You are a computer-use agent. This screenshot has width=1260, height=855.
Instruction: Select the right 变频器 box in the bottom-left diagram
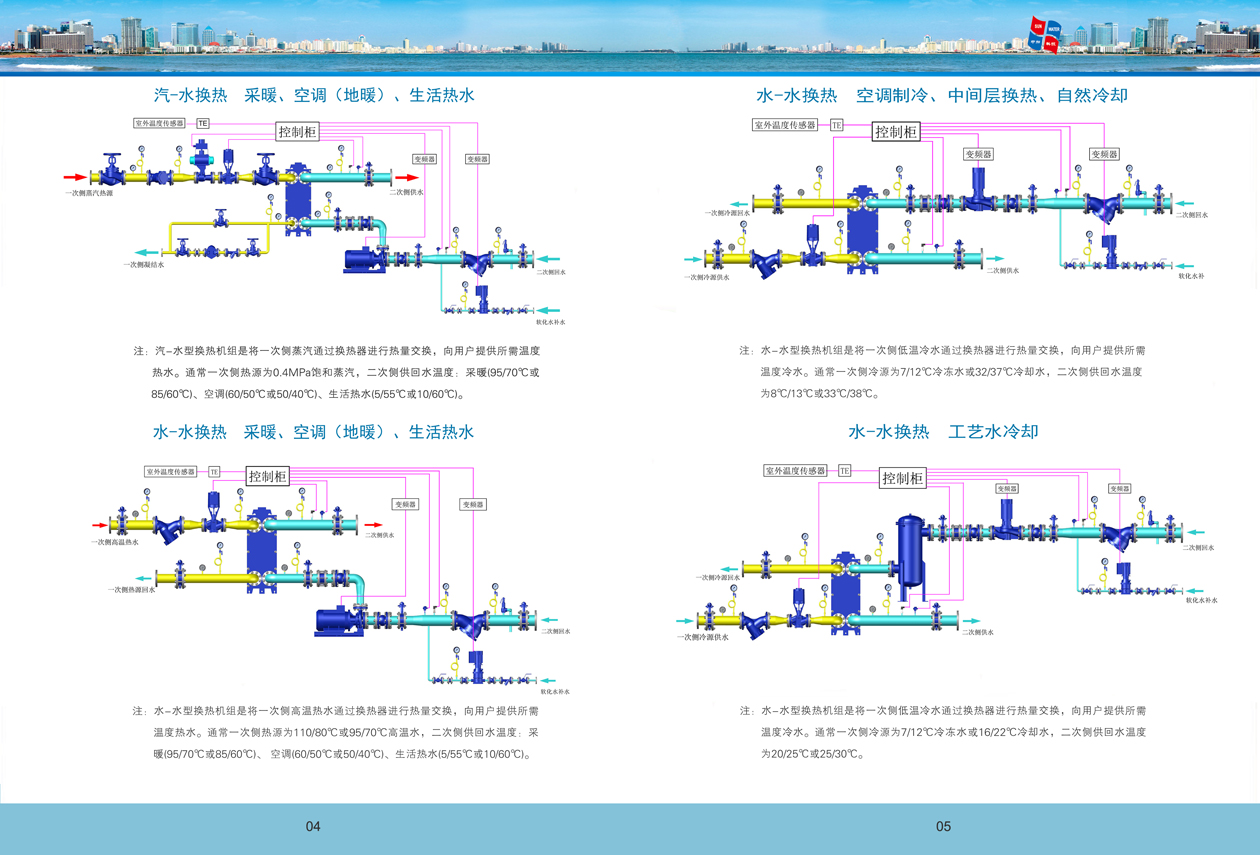point(473,504)
